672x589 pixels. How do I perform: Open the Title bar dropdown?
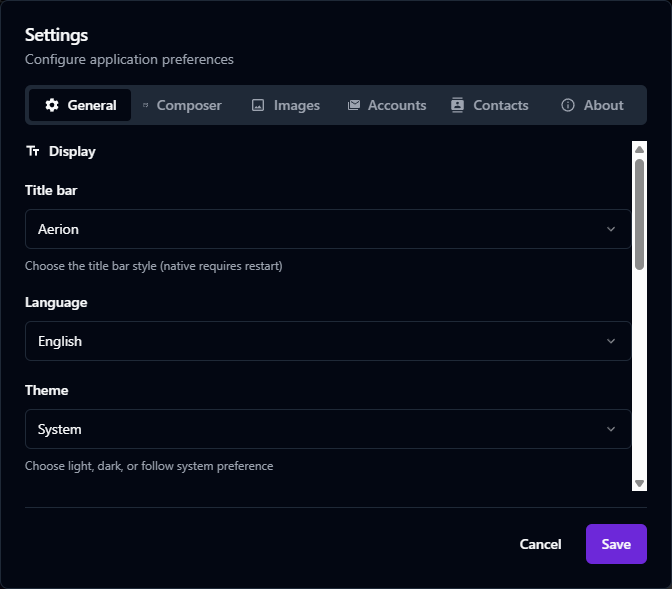327,229
